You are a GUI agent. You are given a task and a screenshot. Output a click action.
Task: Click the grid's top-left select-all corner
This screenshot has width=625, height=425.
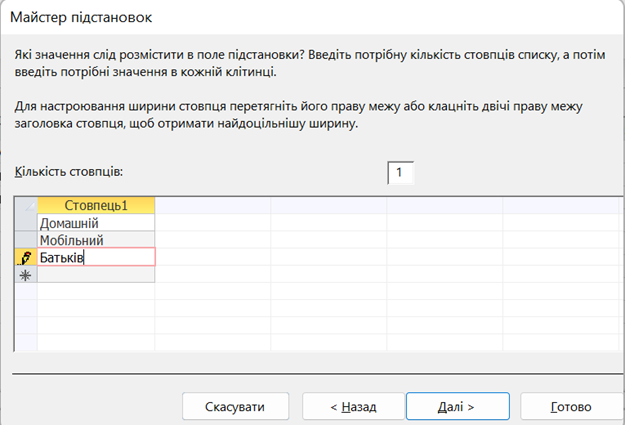(26, 205)
